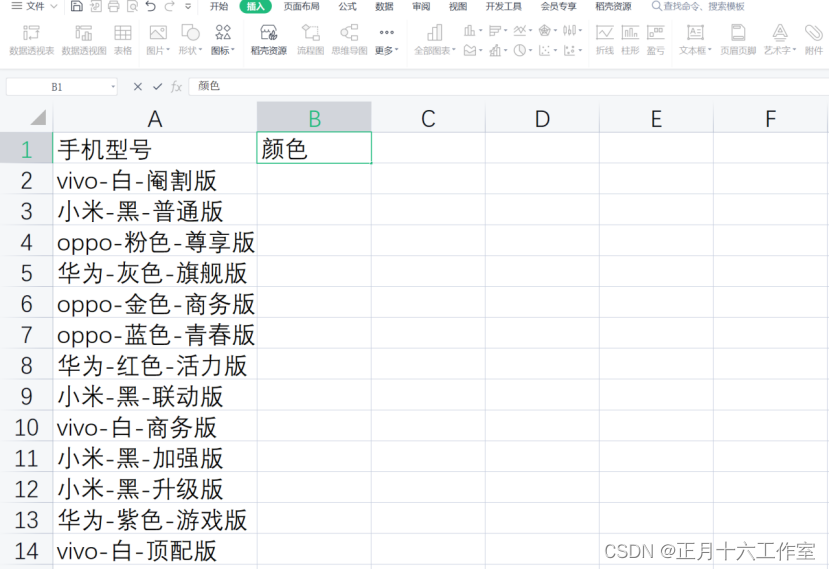
Task: Click cell '小米-黑-联动版'
Action: pos(155,396)
